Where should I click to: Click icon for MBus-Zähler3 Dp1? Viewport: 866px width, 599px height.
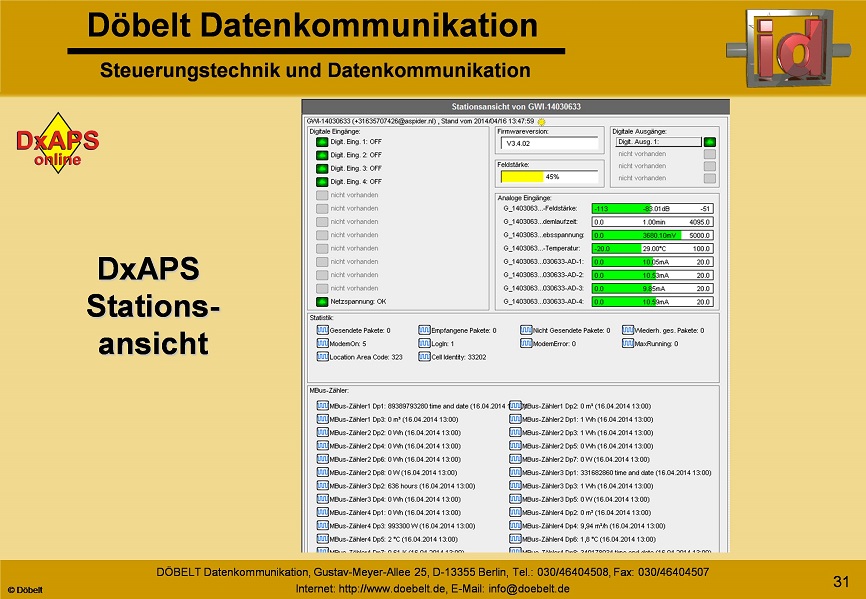[515, 473]
